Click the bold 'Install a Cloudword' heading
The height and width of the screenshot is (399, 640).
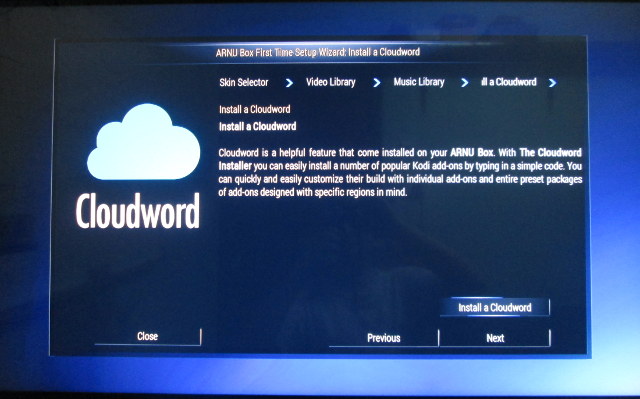click(x=258, y=126)
